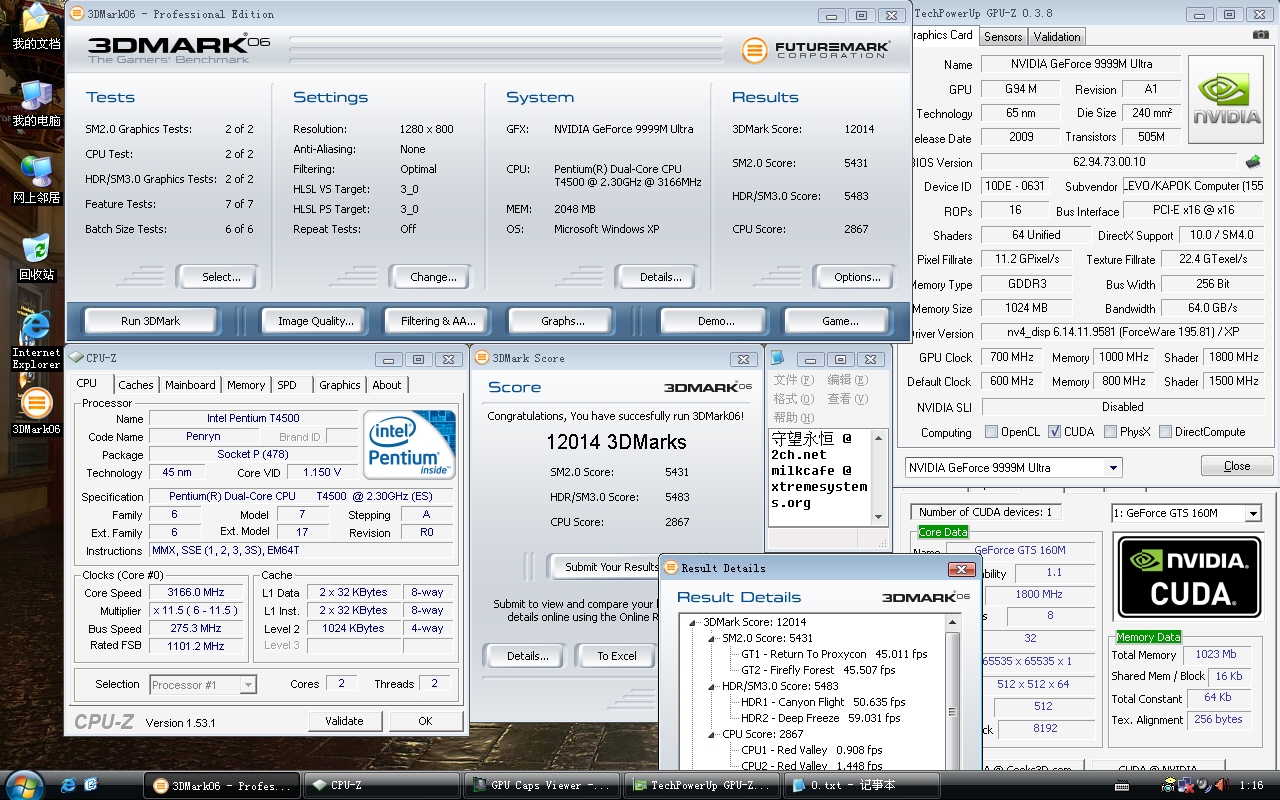This screenshot has width=1280, height=800.
Task: Switch to the Caches tab in CPU-Z
Action: pos(136,385)
